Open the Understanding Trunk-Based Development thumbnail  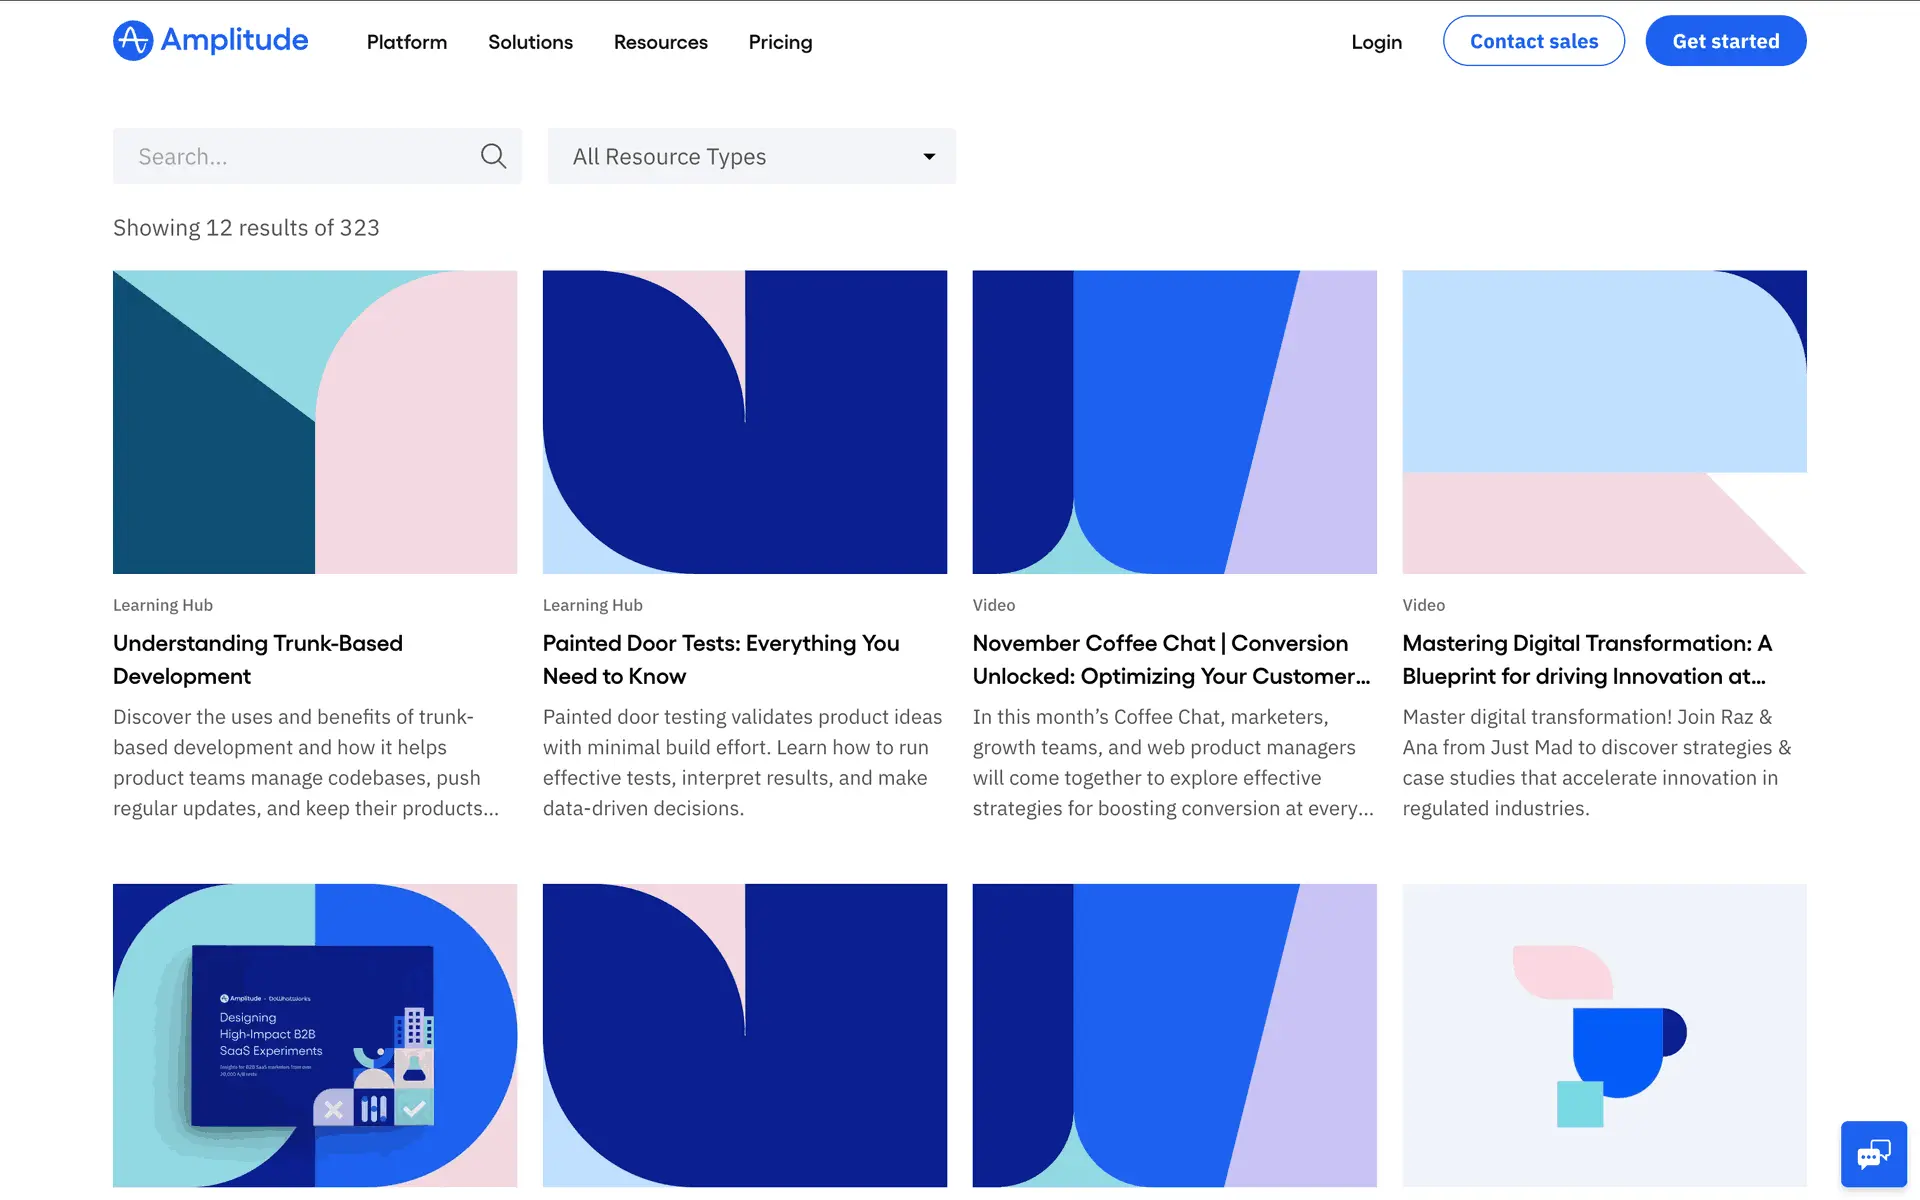coord(315,422)
